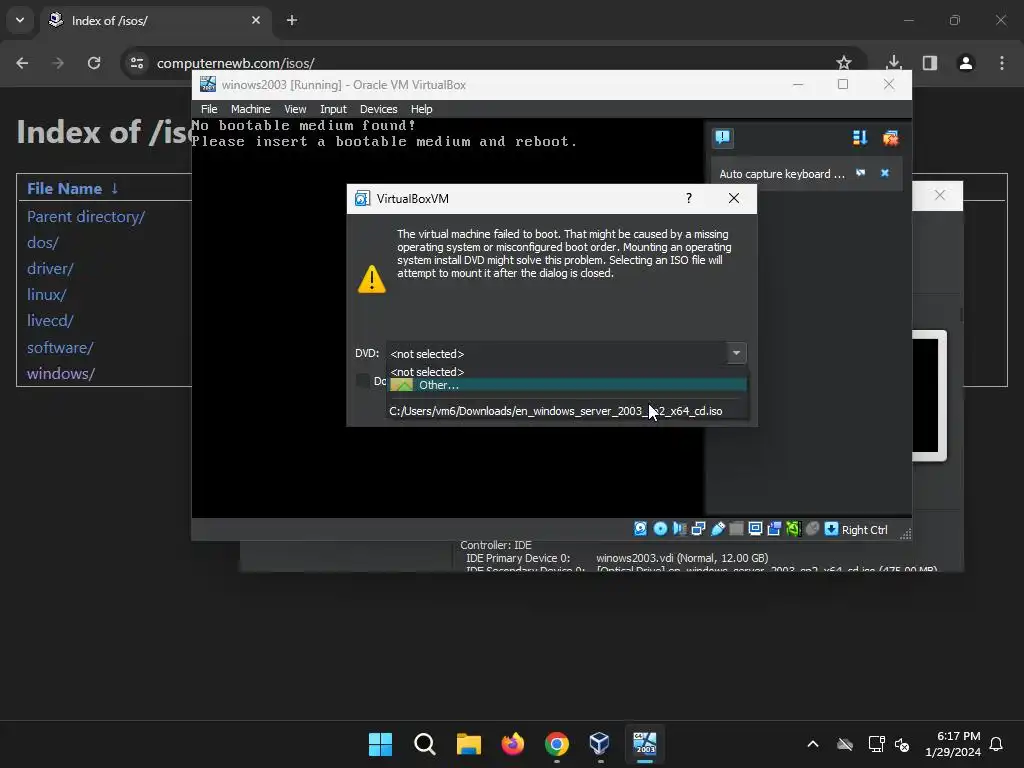Click the notification sort order icon
This screenshot has height=768, width=1024.
(x=860, y=138)
